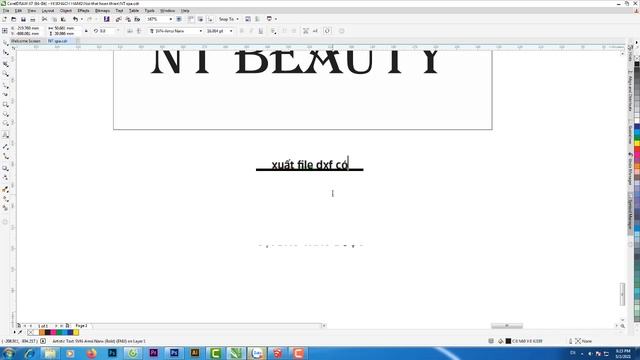This screenshot has width=640, height=360.
Task: Select the Text tool in the toolbox
Action: pos(5,135)
